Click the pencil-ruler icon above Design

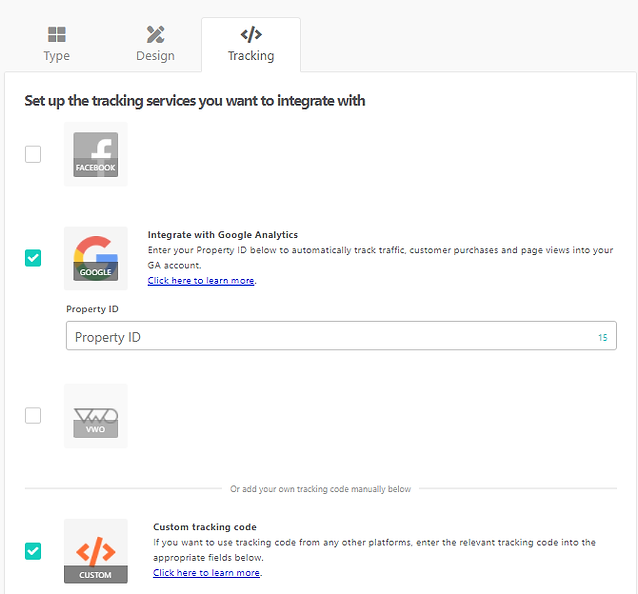pos(155,35)
